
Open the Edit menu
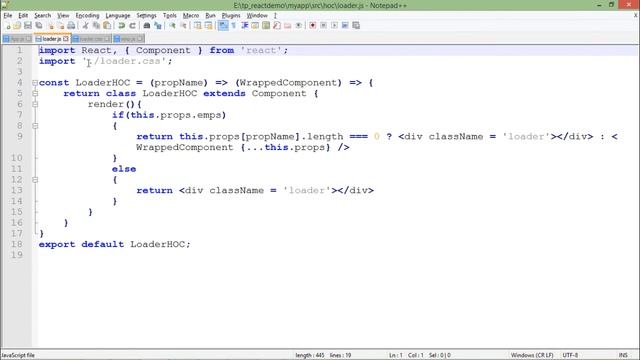click(23, 16)
